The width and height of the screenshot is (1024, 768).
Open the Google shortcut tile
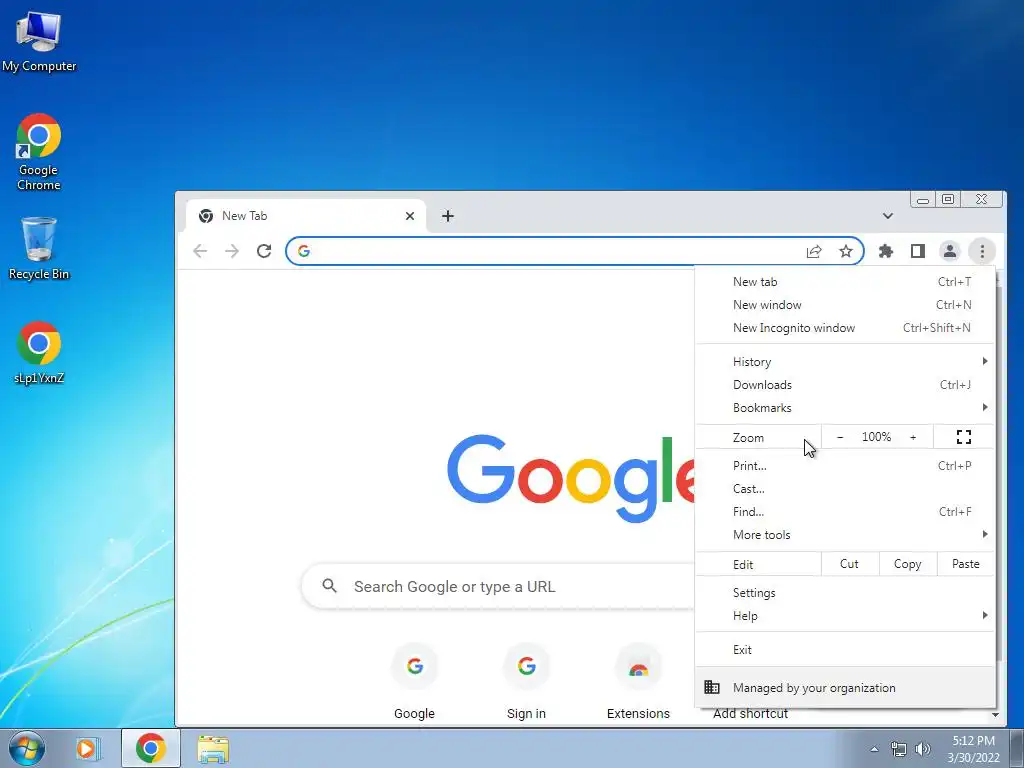(x=414, y=682)
